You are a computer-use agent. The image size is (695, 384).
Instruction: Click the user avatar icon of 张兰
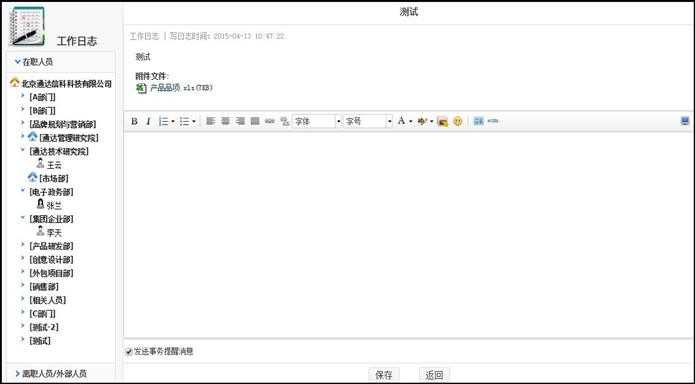pyautogui.click(x=40, y=204)
